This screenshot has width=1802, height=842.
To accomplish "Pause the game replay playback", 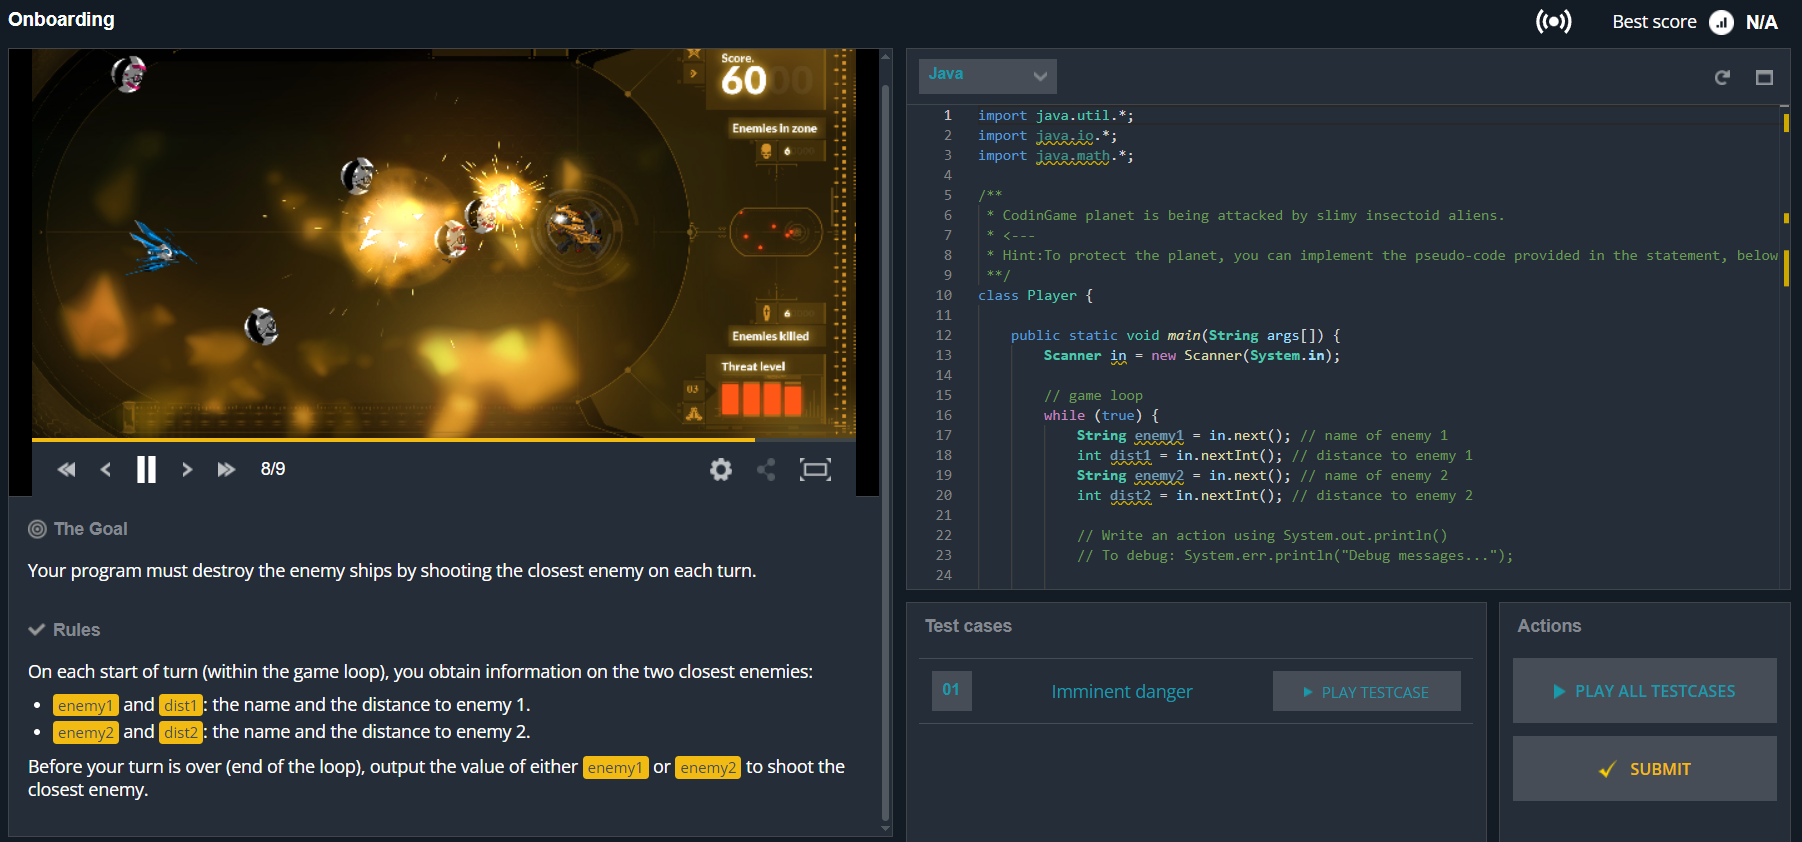I will [x=146, y=469].
